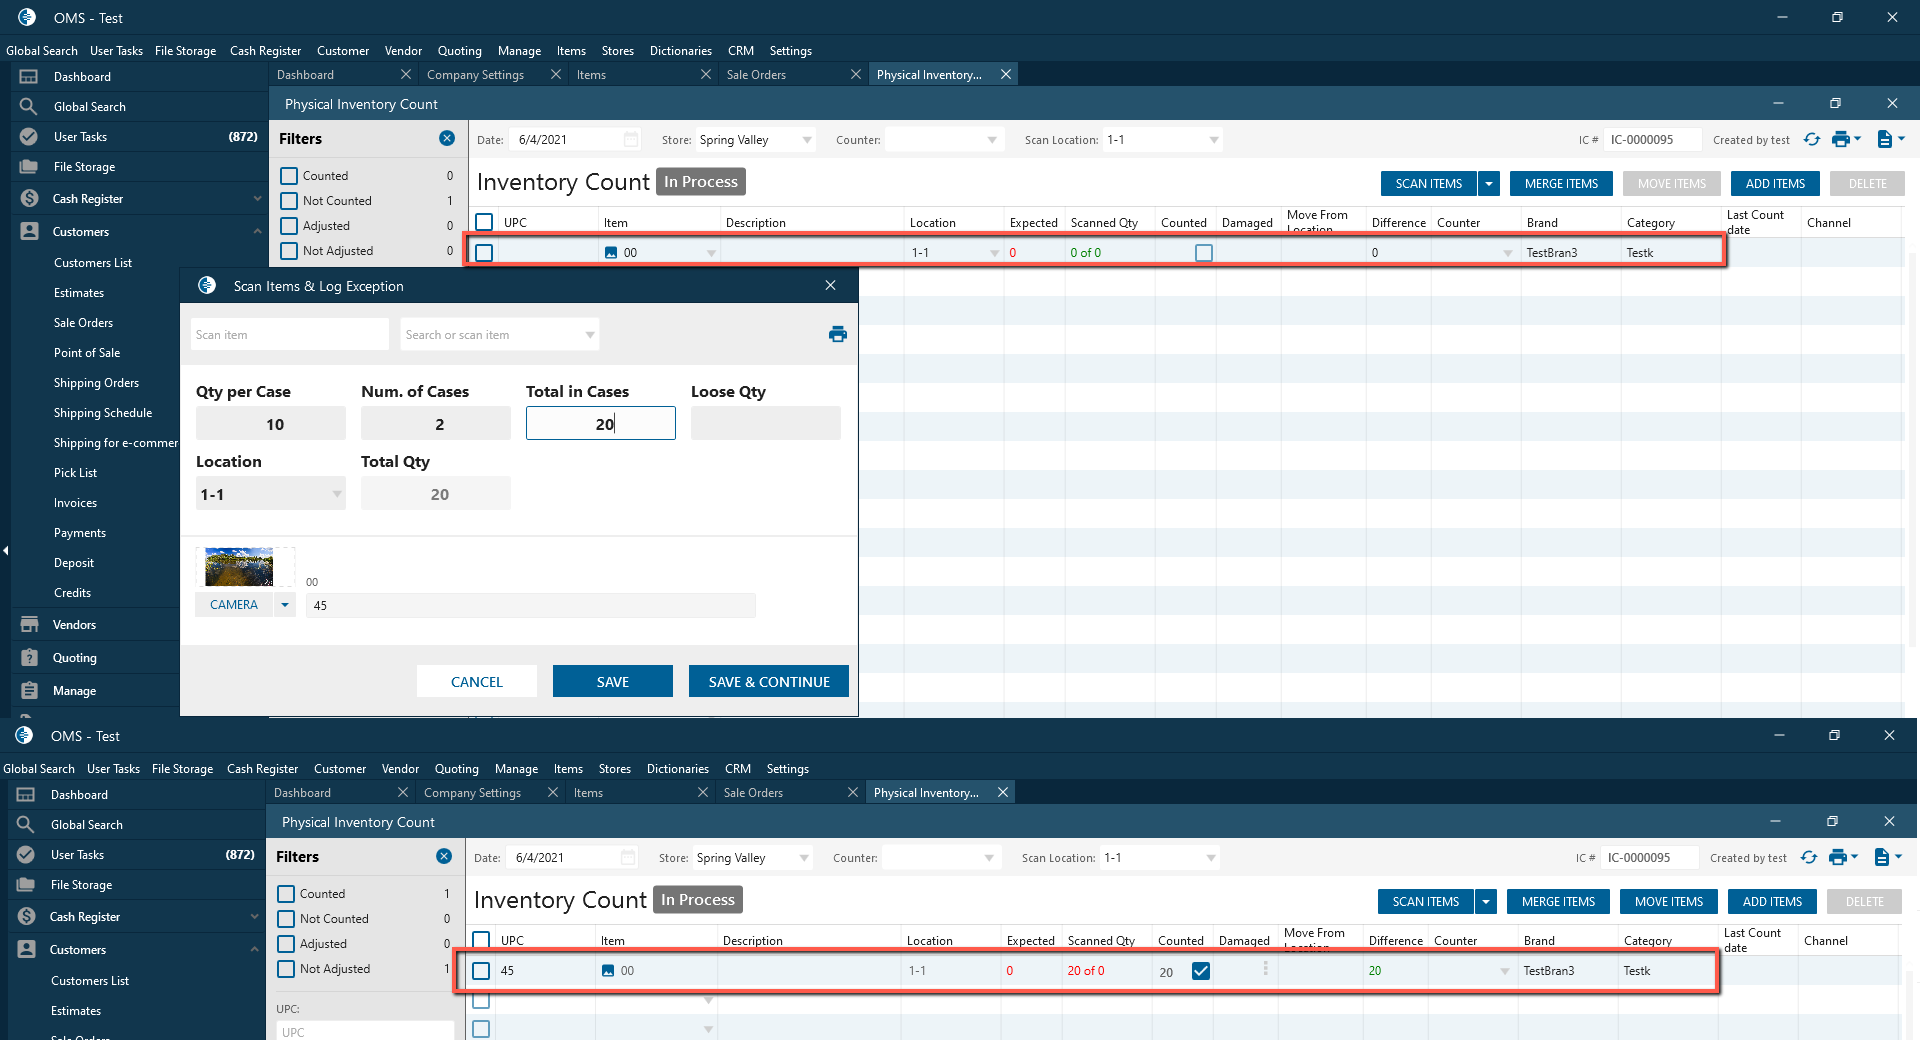Viewport: 1920px width, 1040px height.
Task: Open the CRM menu in upper window
Action: [x=741, y=51]
